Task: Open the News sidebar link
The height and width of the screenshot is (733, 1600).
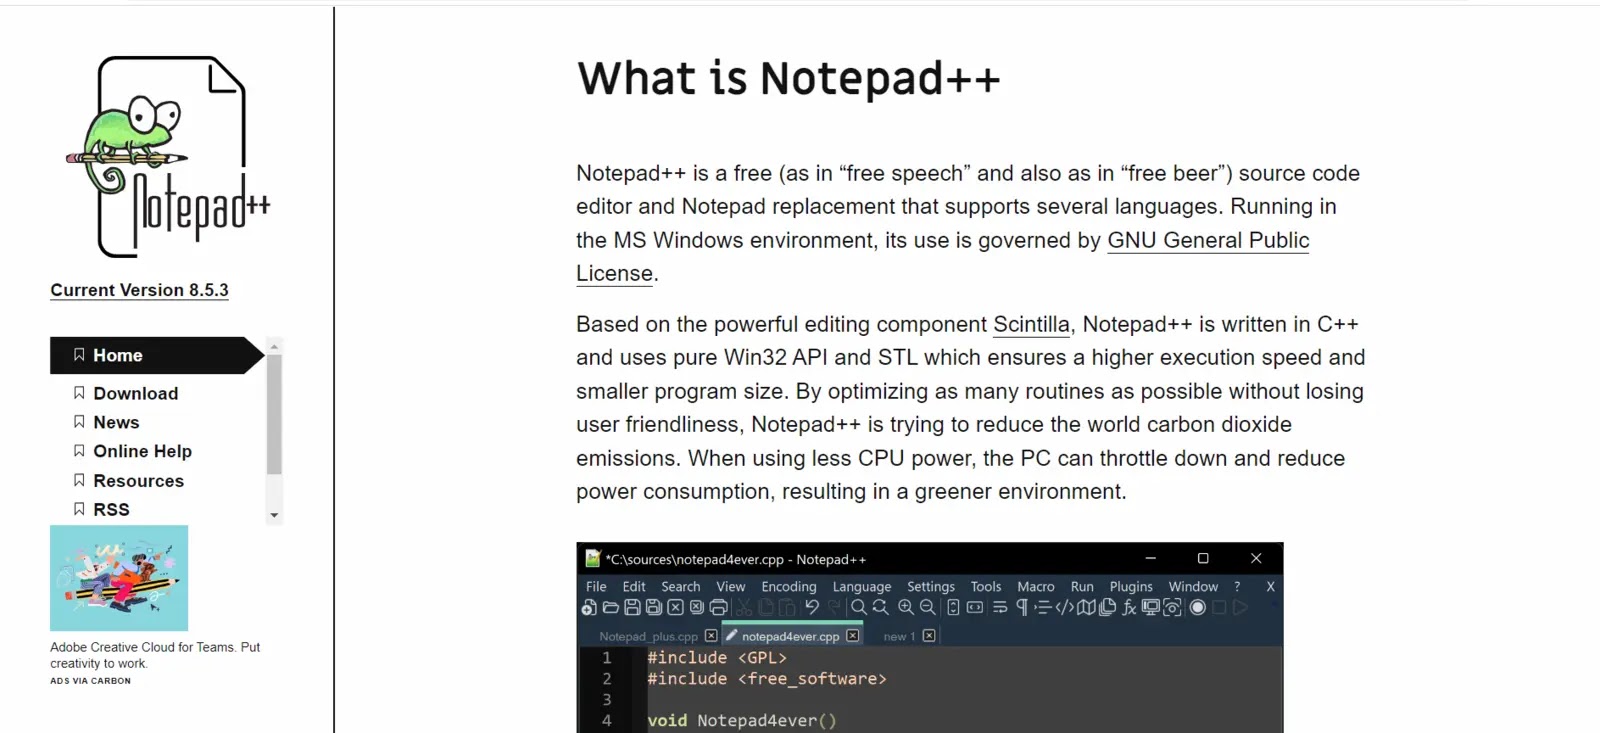Action: click(x=116, y=422)
